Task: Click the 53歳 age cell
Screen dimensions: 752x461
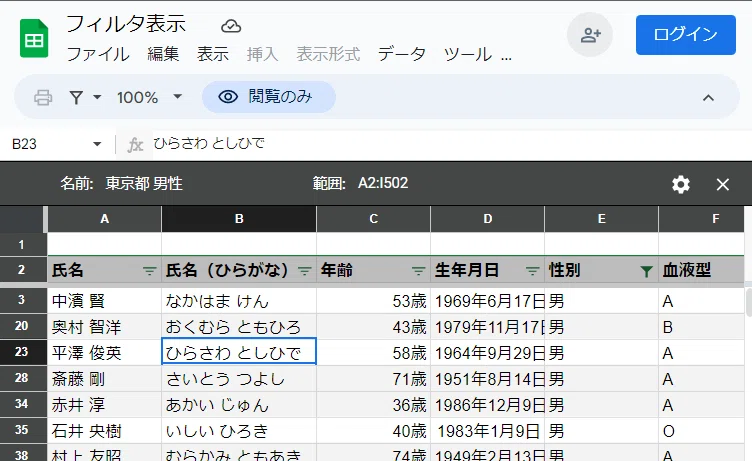Action: click(x=374, y=301)
